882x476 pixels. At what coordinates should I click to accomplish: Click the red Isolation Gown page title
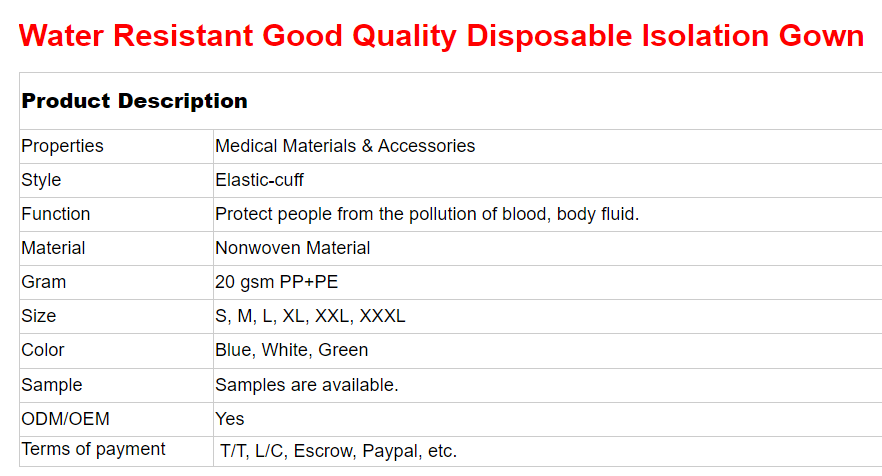(x=441, y=36)
